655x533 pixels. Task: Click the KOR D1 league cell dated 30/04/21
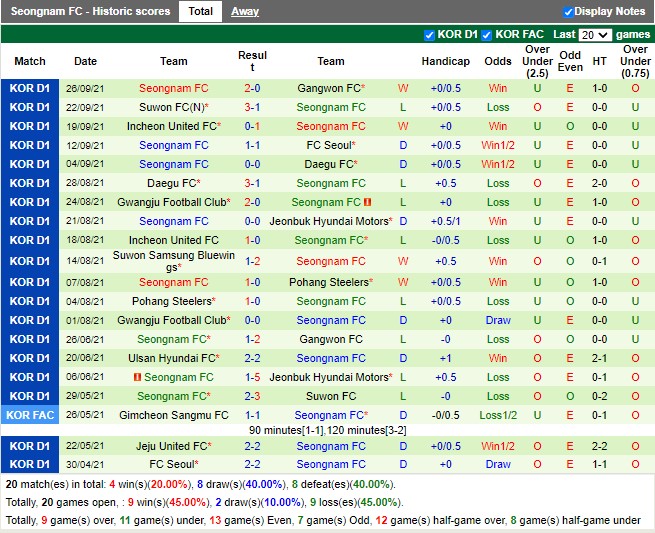coord(30,464)
